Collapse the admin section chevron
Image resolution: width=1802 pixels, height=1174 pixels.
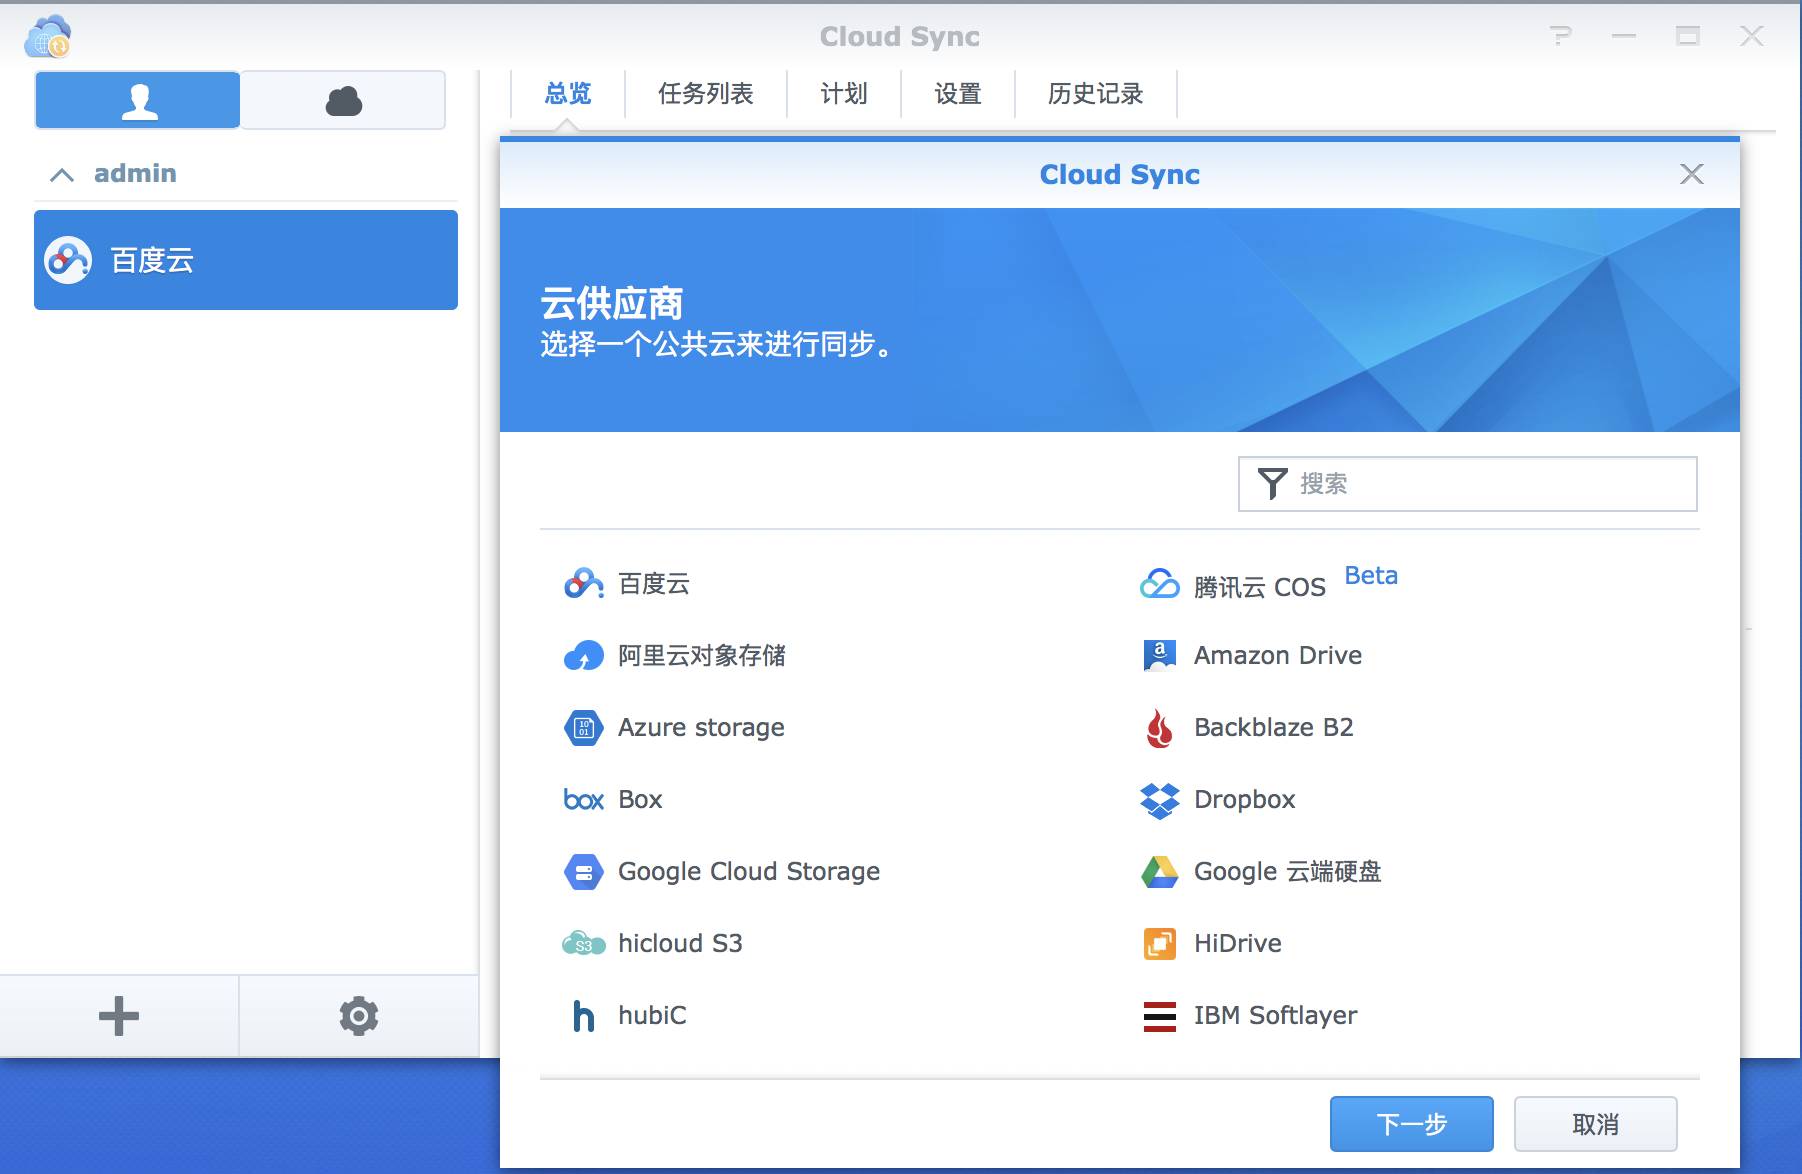[x=62, y=175]
